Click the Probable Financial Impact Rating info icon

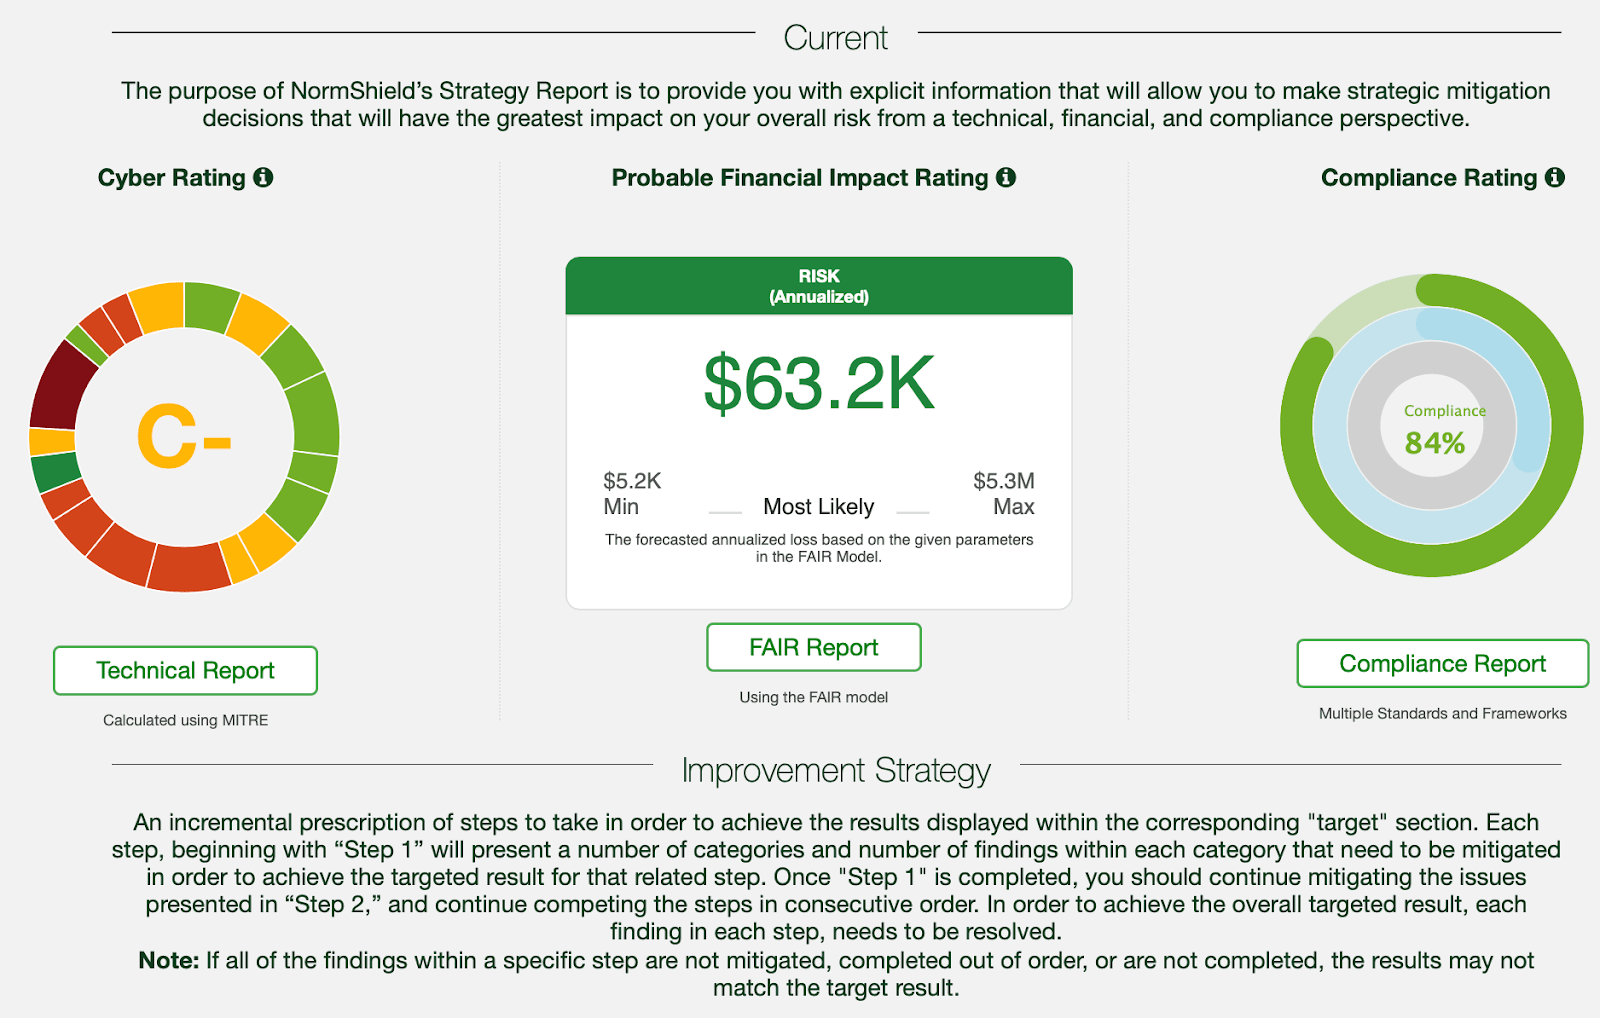click(1006, 178)
